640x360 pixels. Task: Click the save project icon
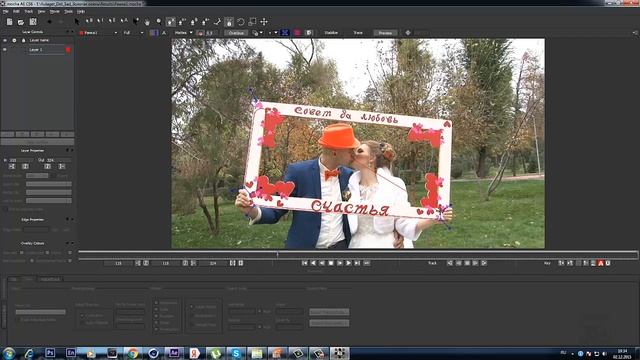[x=33, y=22]
